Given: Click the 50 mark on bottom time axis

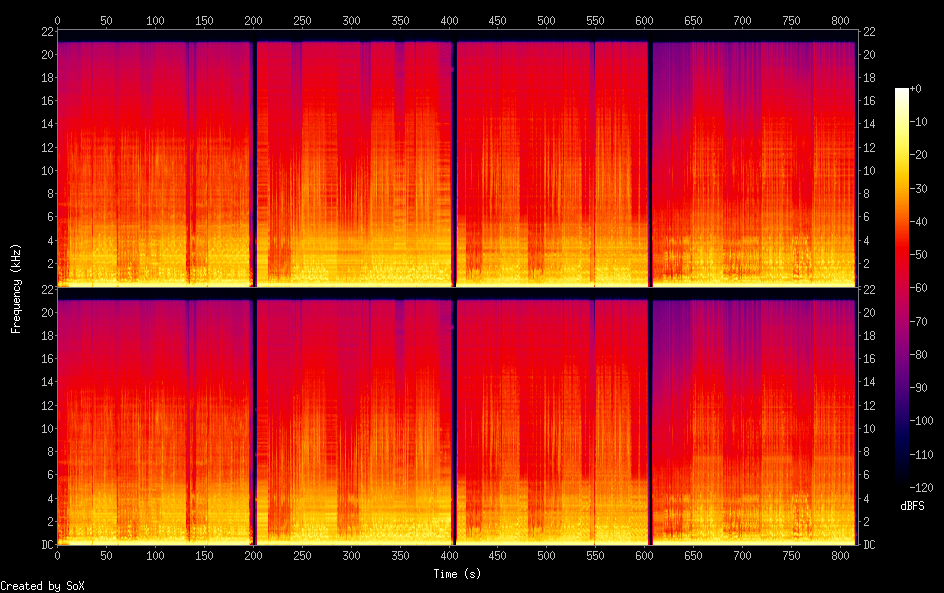Looking at the screenshot, I should click(106, 555).
